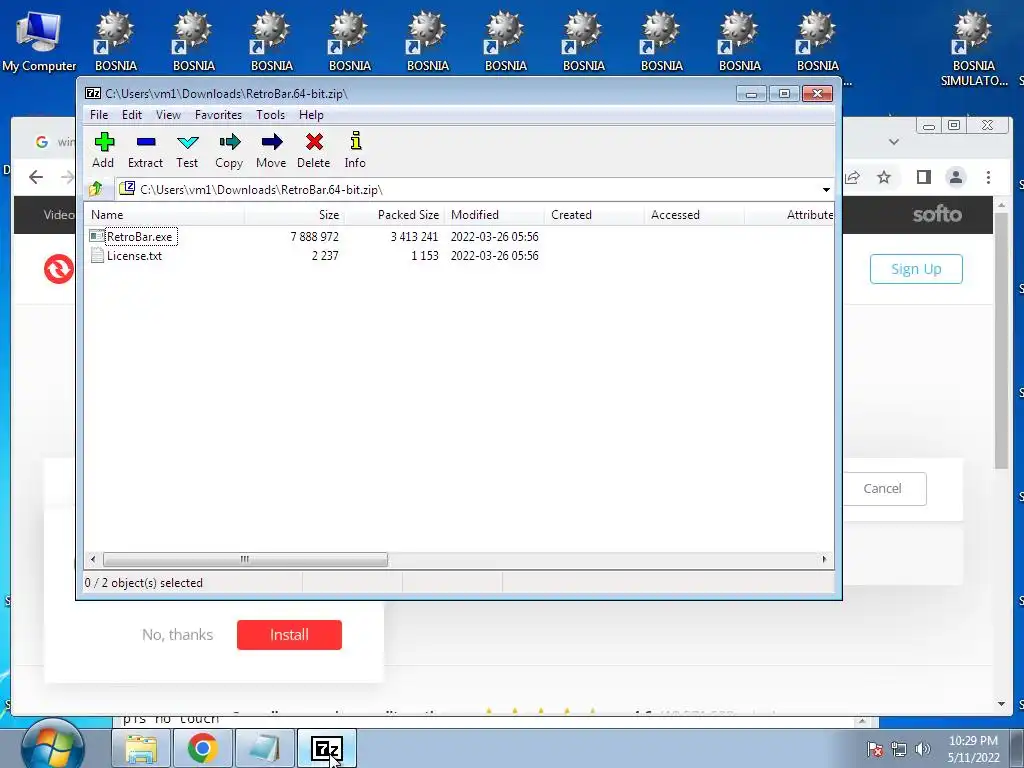The width and height of the screenshot is (1024, 768).
Task: Sort by the Accessed column header
Action: [x=694, y=215]
